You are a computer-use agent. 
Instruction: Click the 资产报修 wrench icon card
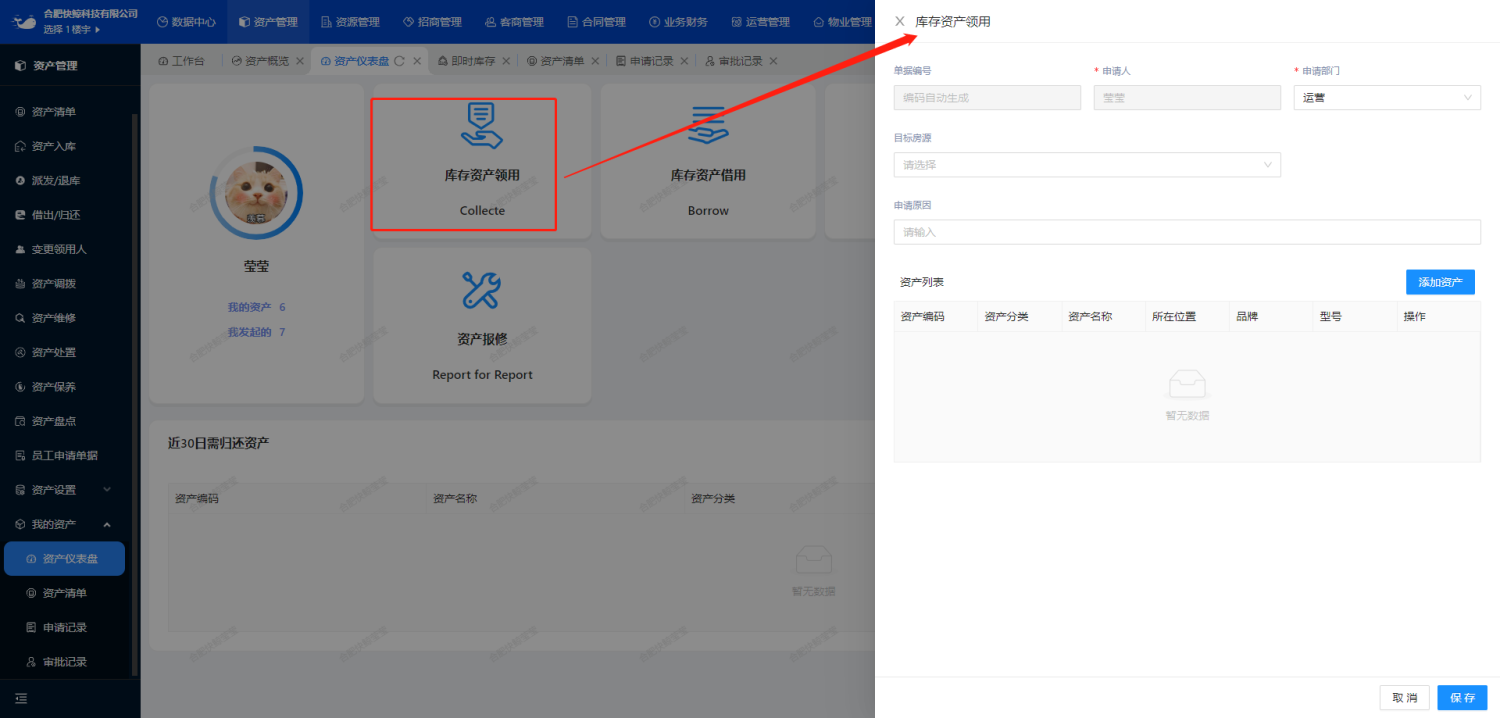(x=481, y=290)
